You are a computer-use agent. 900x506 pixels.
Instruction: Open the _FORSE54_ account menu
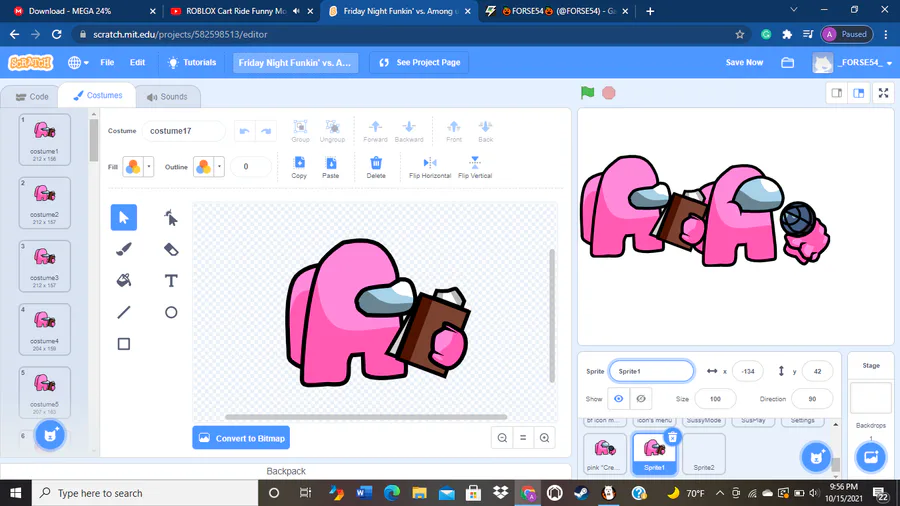(852, 63)
